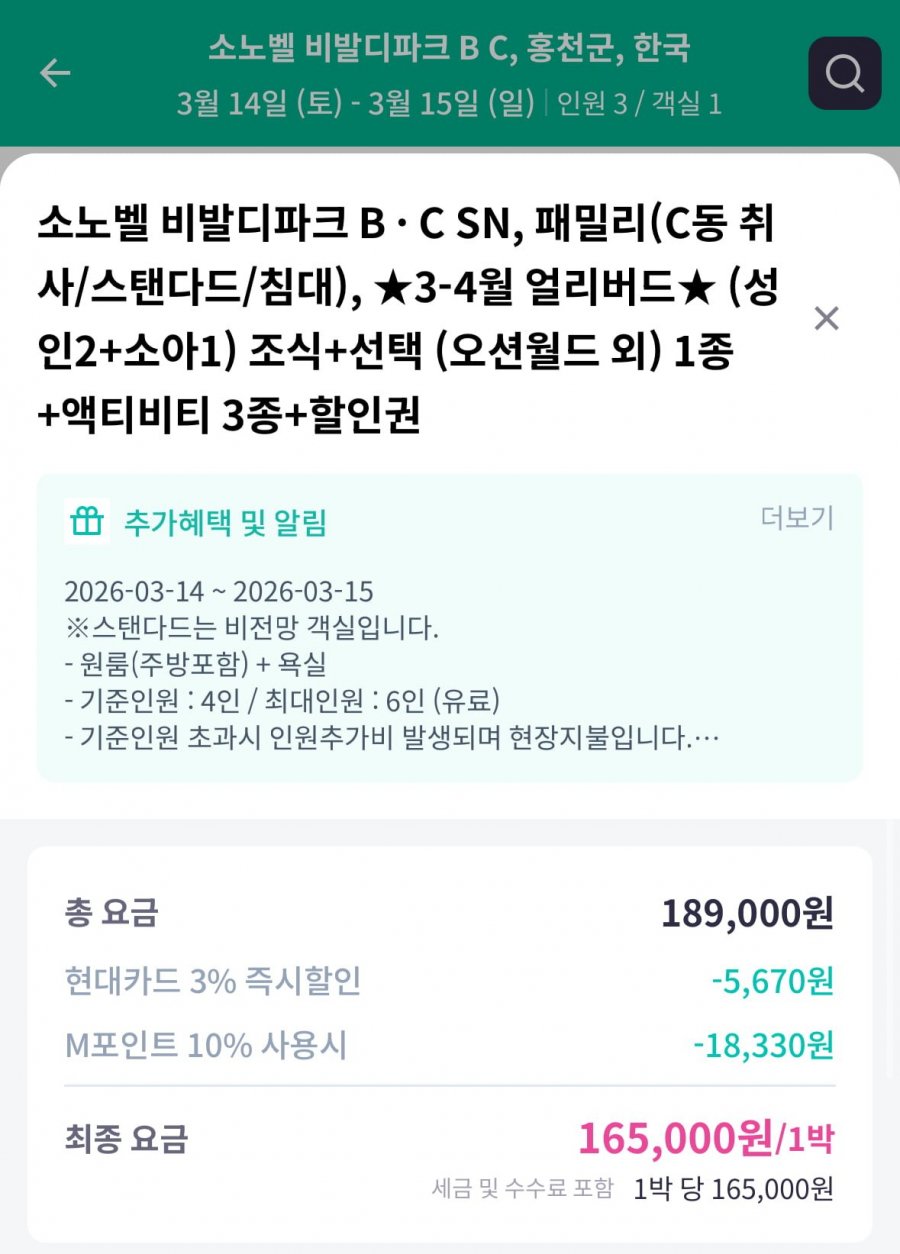Select the M포인트 10% 사용시 row

pos(206,1046)
